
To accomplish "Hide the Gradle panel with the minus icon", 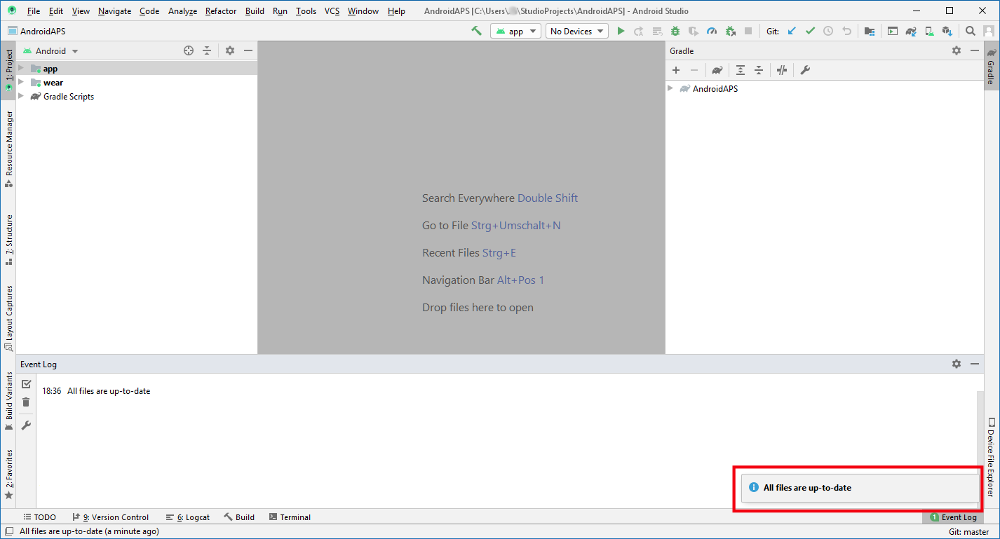I will pyautogui.click(x=974, y=50).
